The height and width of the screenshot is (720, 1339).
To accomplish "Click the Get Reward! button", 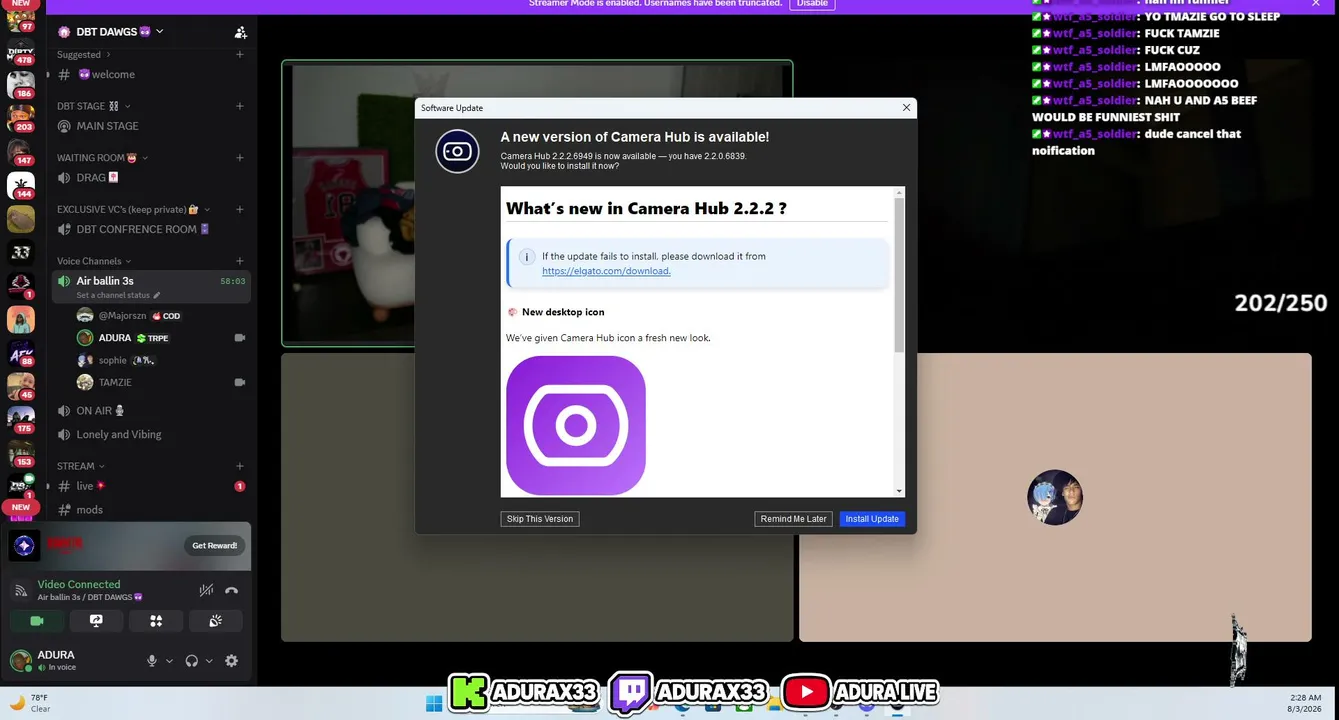I will point(214,545).
